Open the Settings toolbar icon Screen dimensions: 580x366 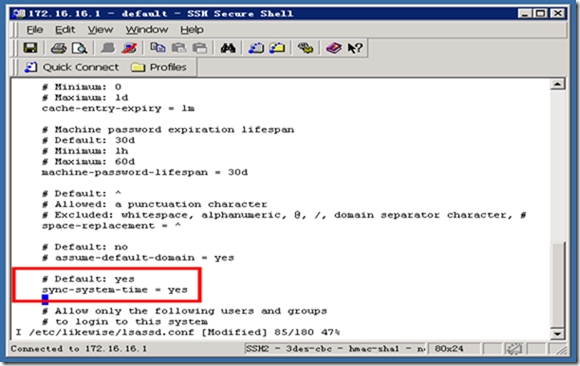click(x=306, y=48)
